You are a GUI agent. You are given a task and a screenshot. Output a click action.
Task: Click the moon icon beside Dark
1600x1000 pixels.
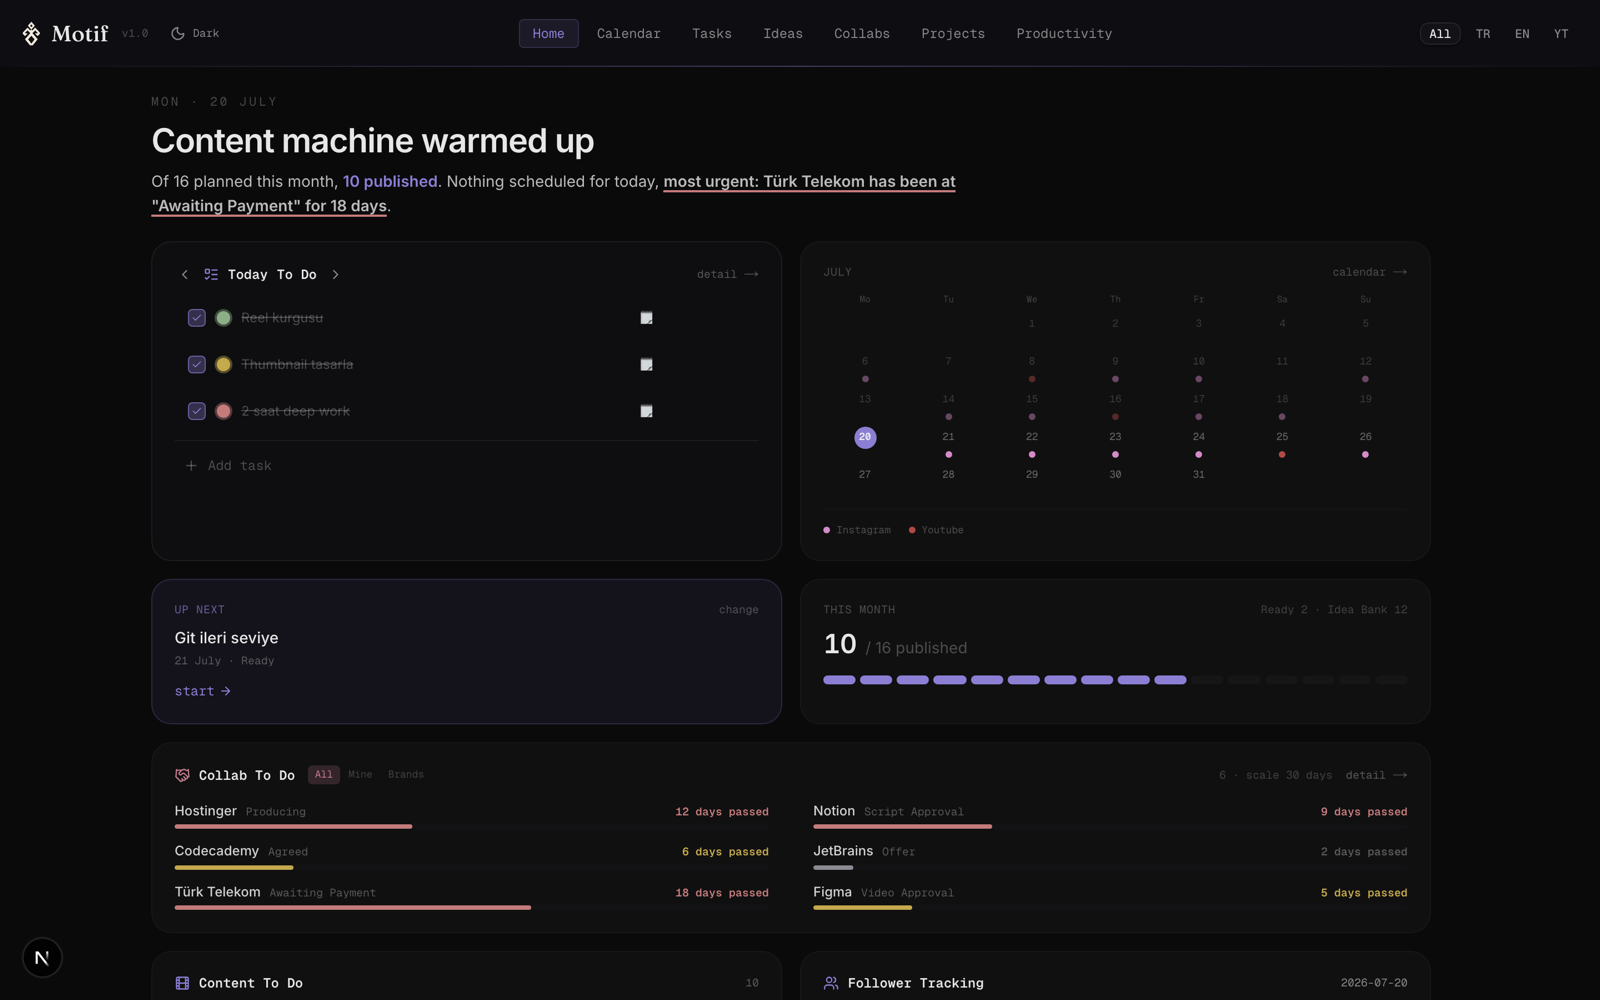pos(178,34)
